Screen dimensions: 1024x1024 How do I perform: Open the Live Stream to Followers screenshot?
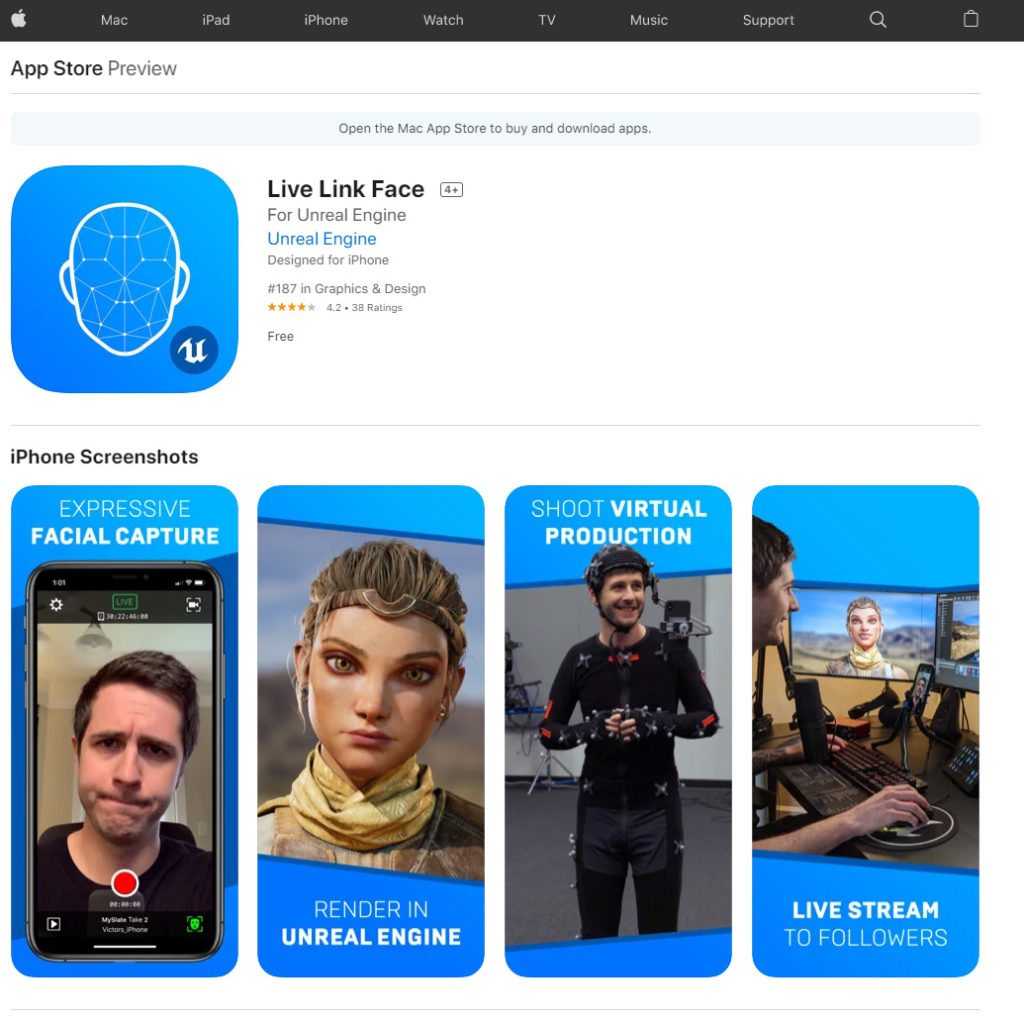pyautogui.click(x=865, y=731)
